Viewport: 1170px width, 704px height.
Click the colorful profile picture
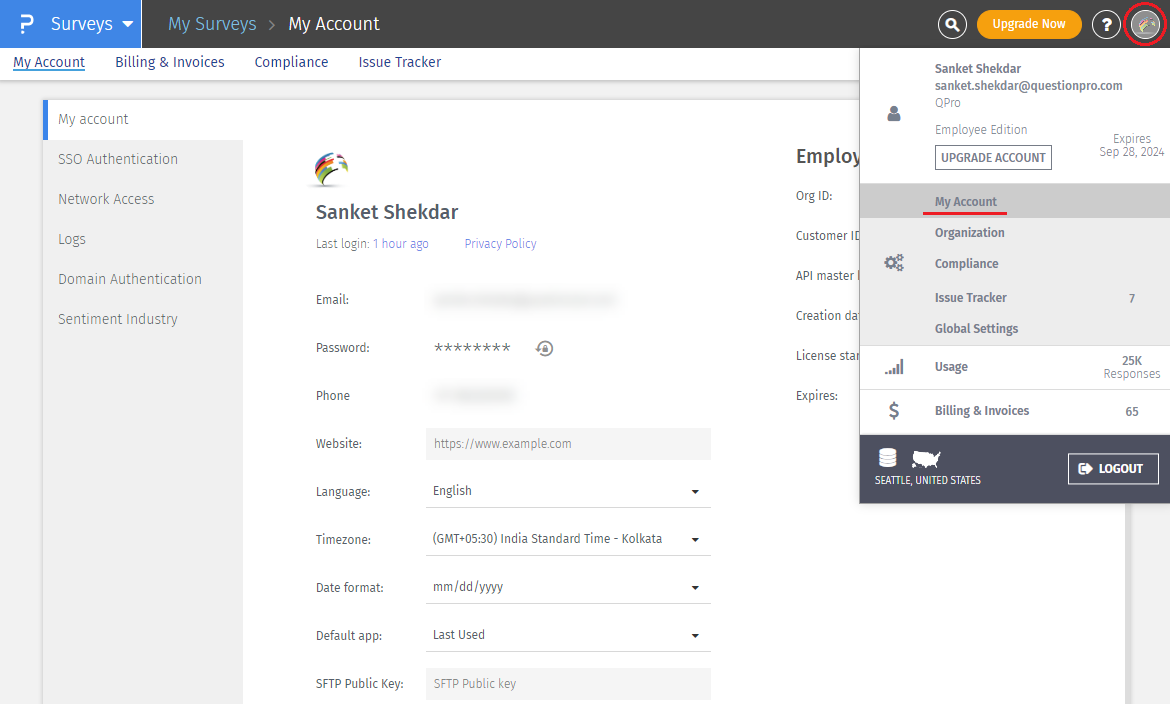click(x=331, y=169)
